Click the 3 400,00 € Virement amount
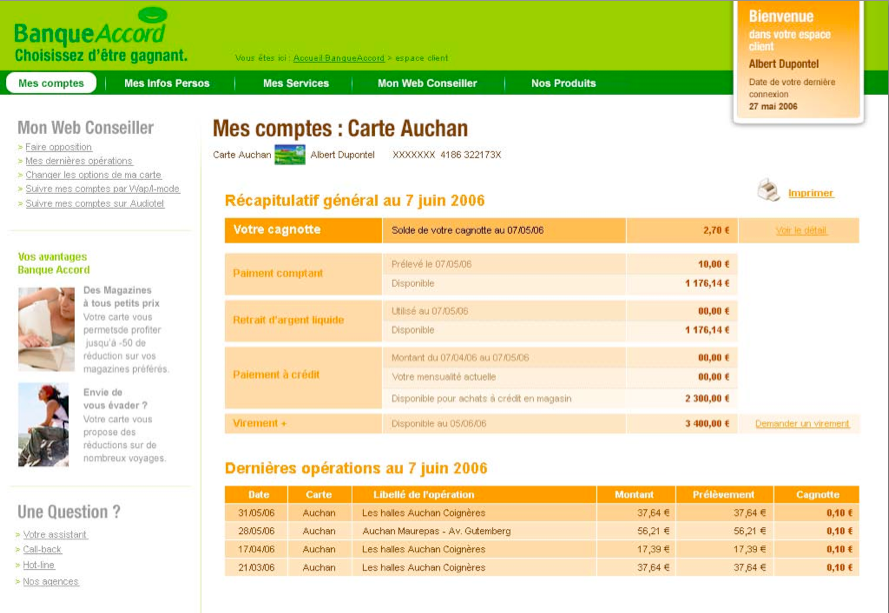This screenshot has height=613, width=889. click(x=707, y=424)
